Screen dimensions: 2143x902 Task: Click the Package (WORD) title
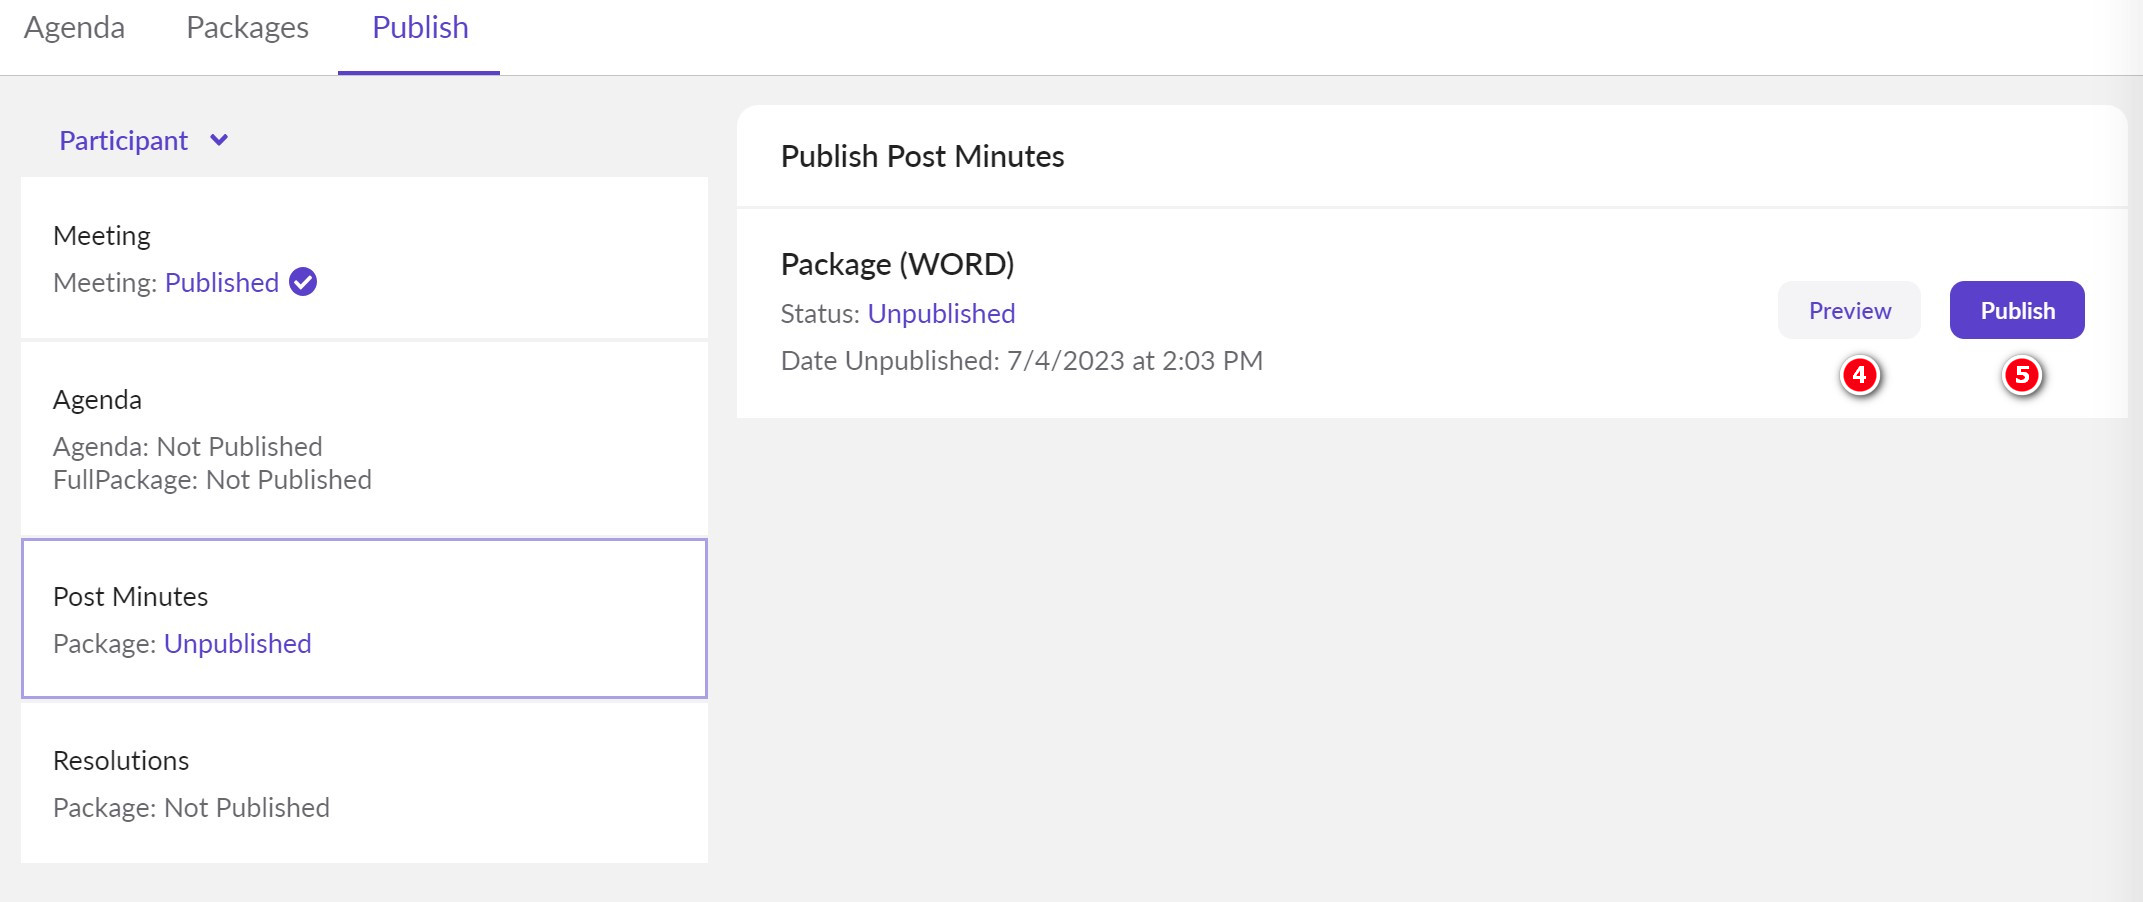point(897,264)
